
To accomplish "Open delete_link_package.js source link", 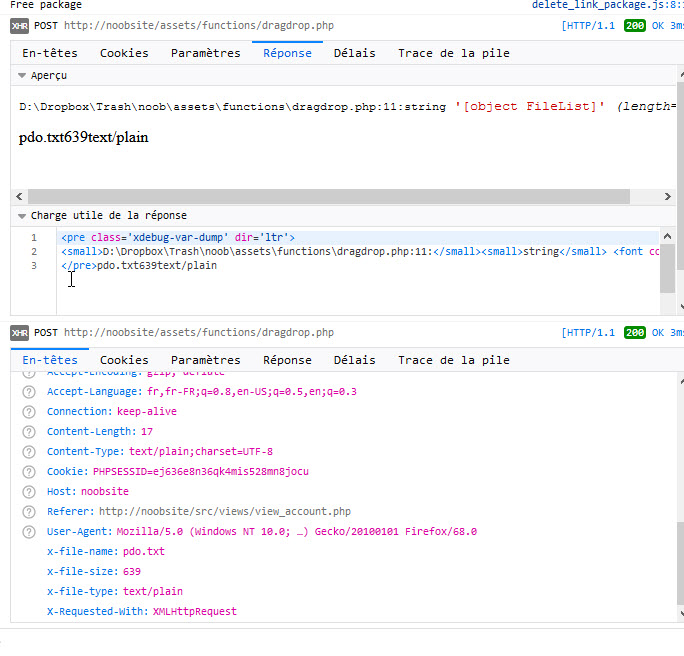I will [608, 5].
